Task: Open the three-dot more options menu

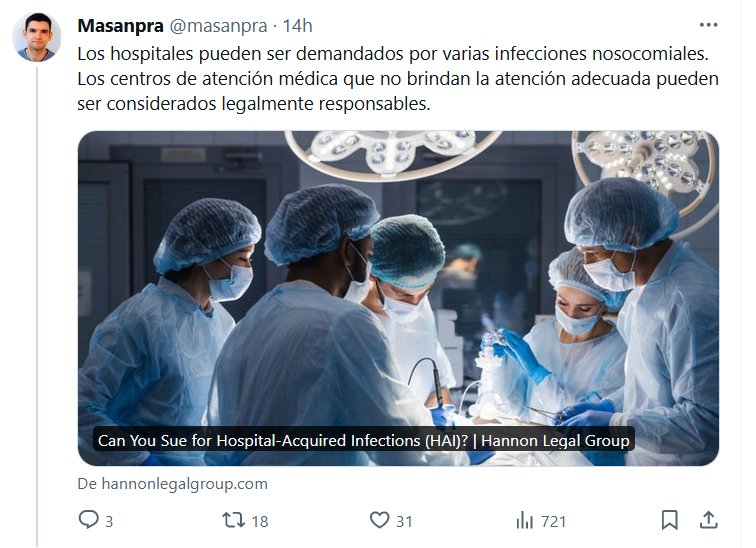Action: (x=708, y=25)
